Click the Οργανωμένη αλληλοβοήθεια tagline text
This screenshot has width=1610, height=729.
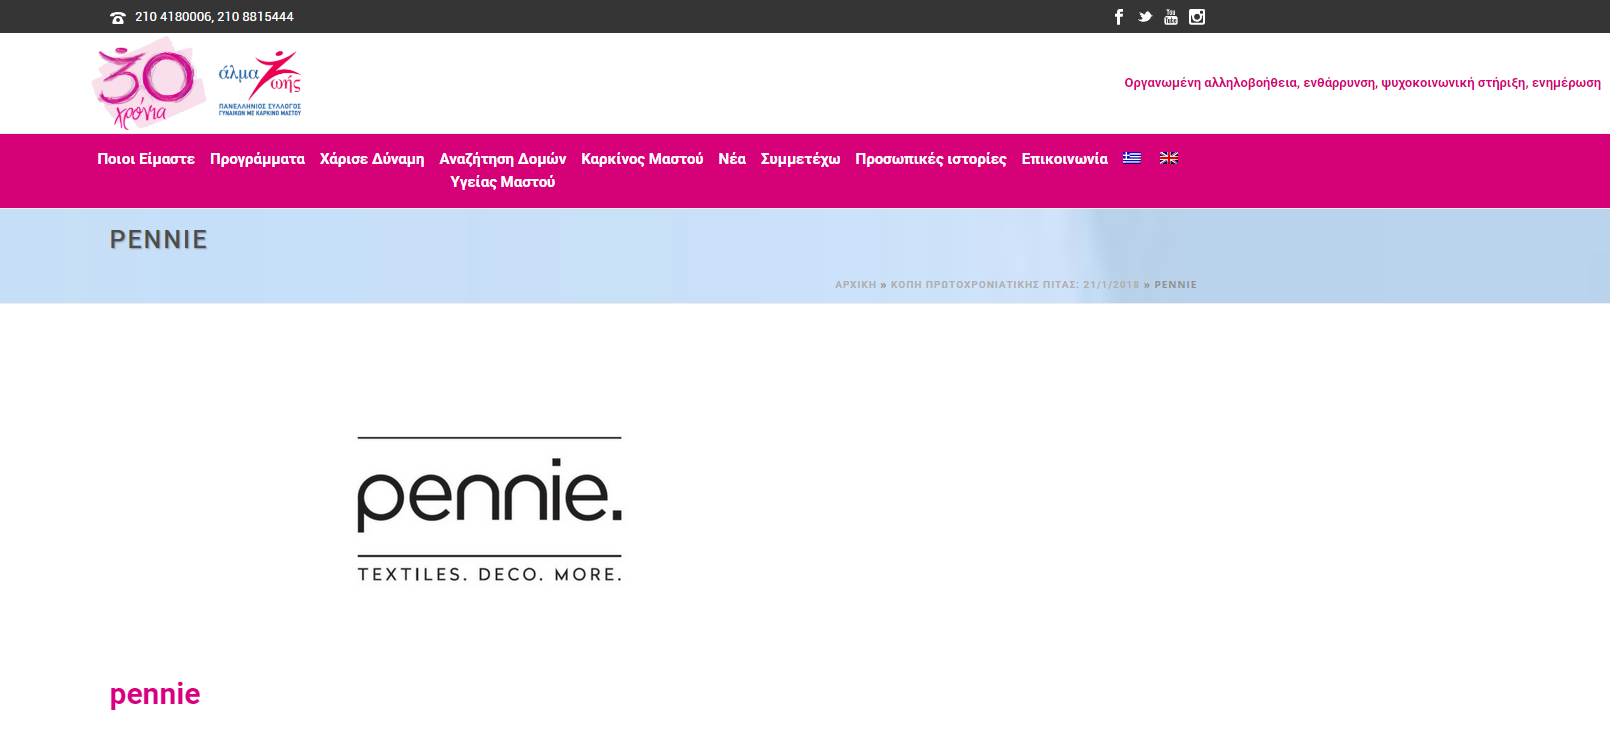tap(1362, 83)
